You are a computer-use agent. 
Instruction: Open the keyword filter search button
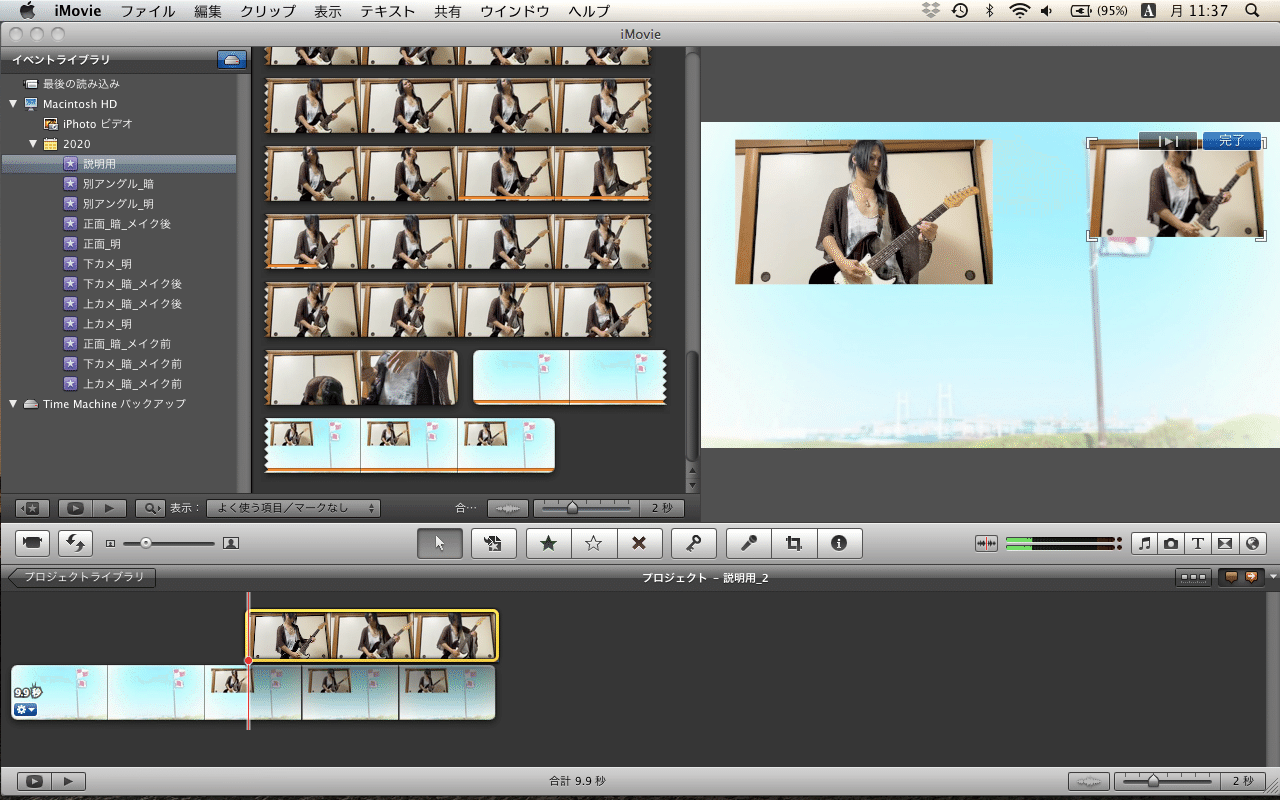150,508
